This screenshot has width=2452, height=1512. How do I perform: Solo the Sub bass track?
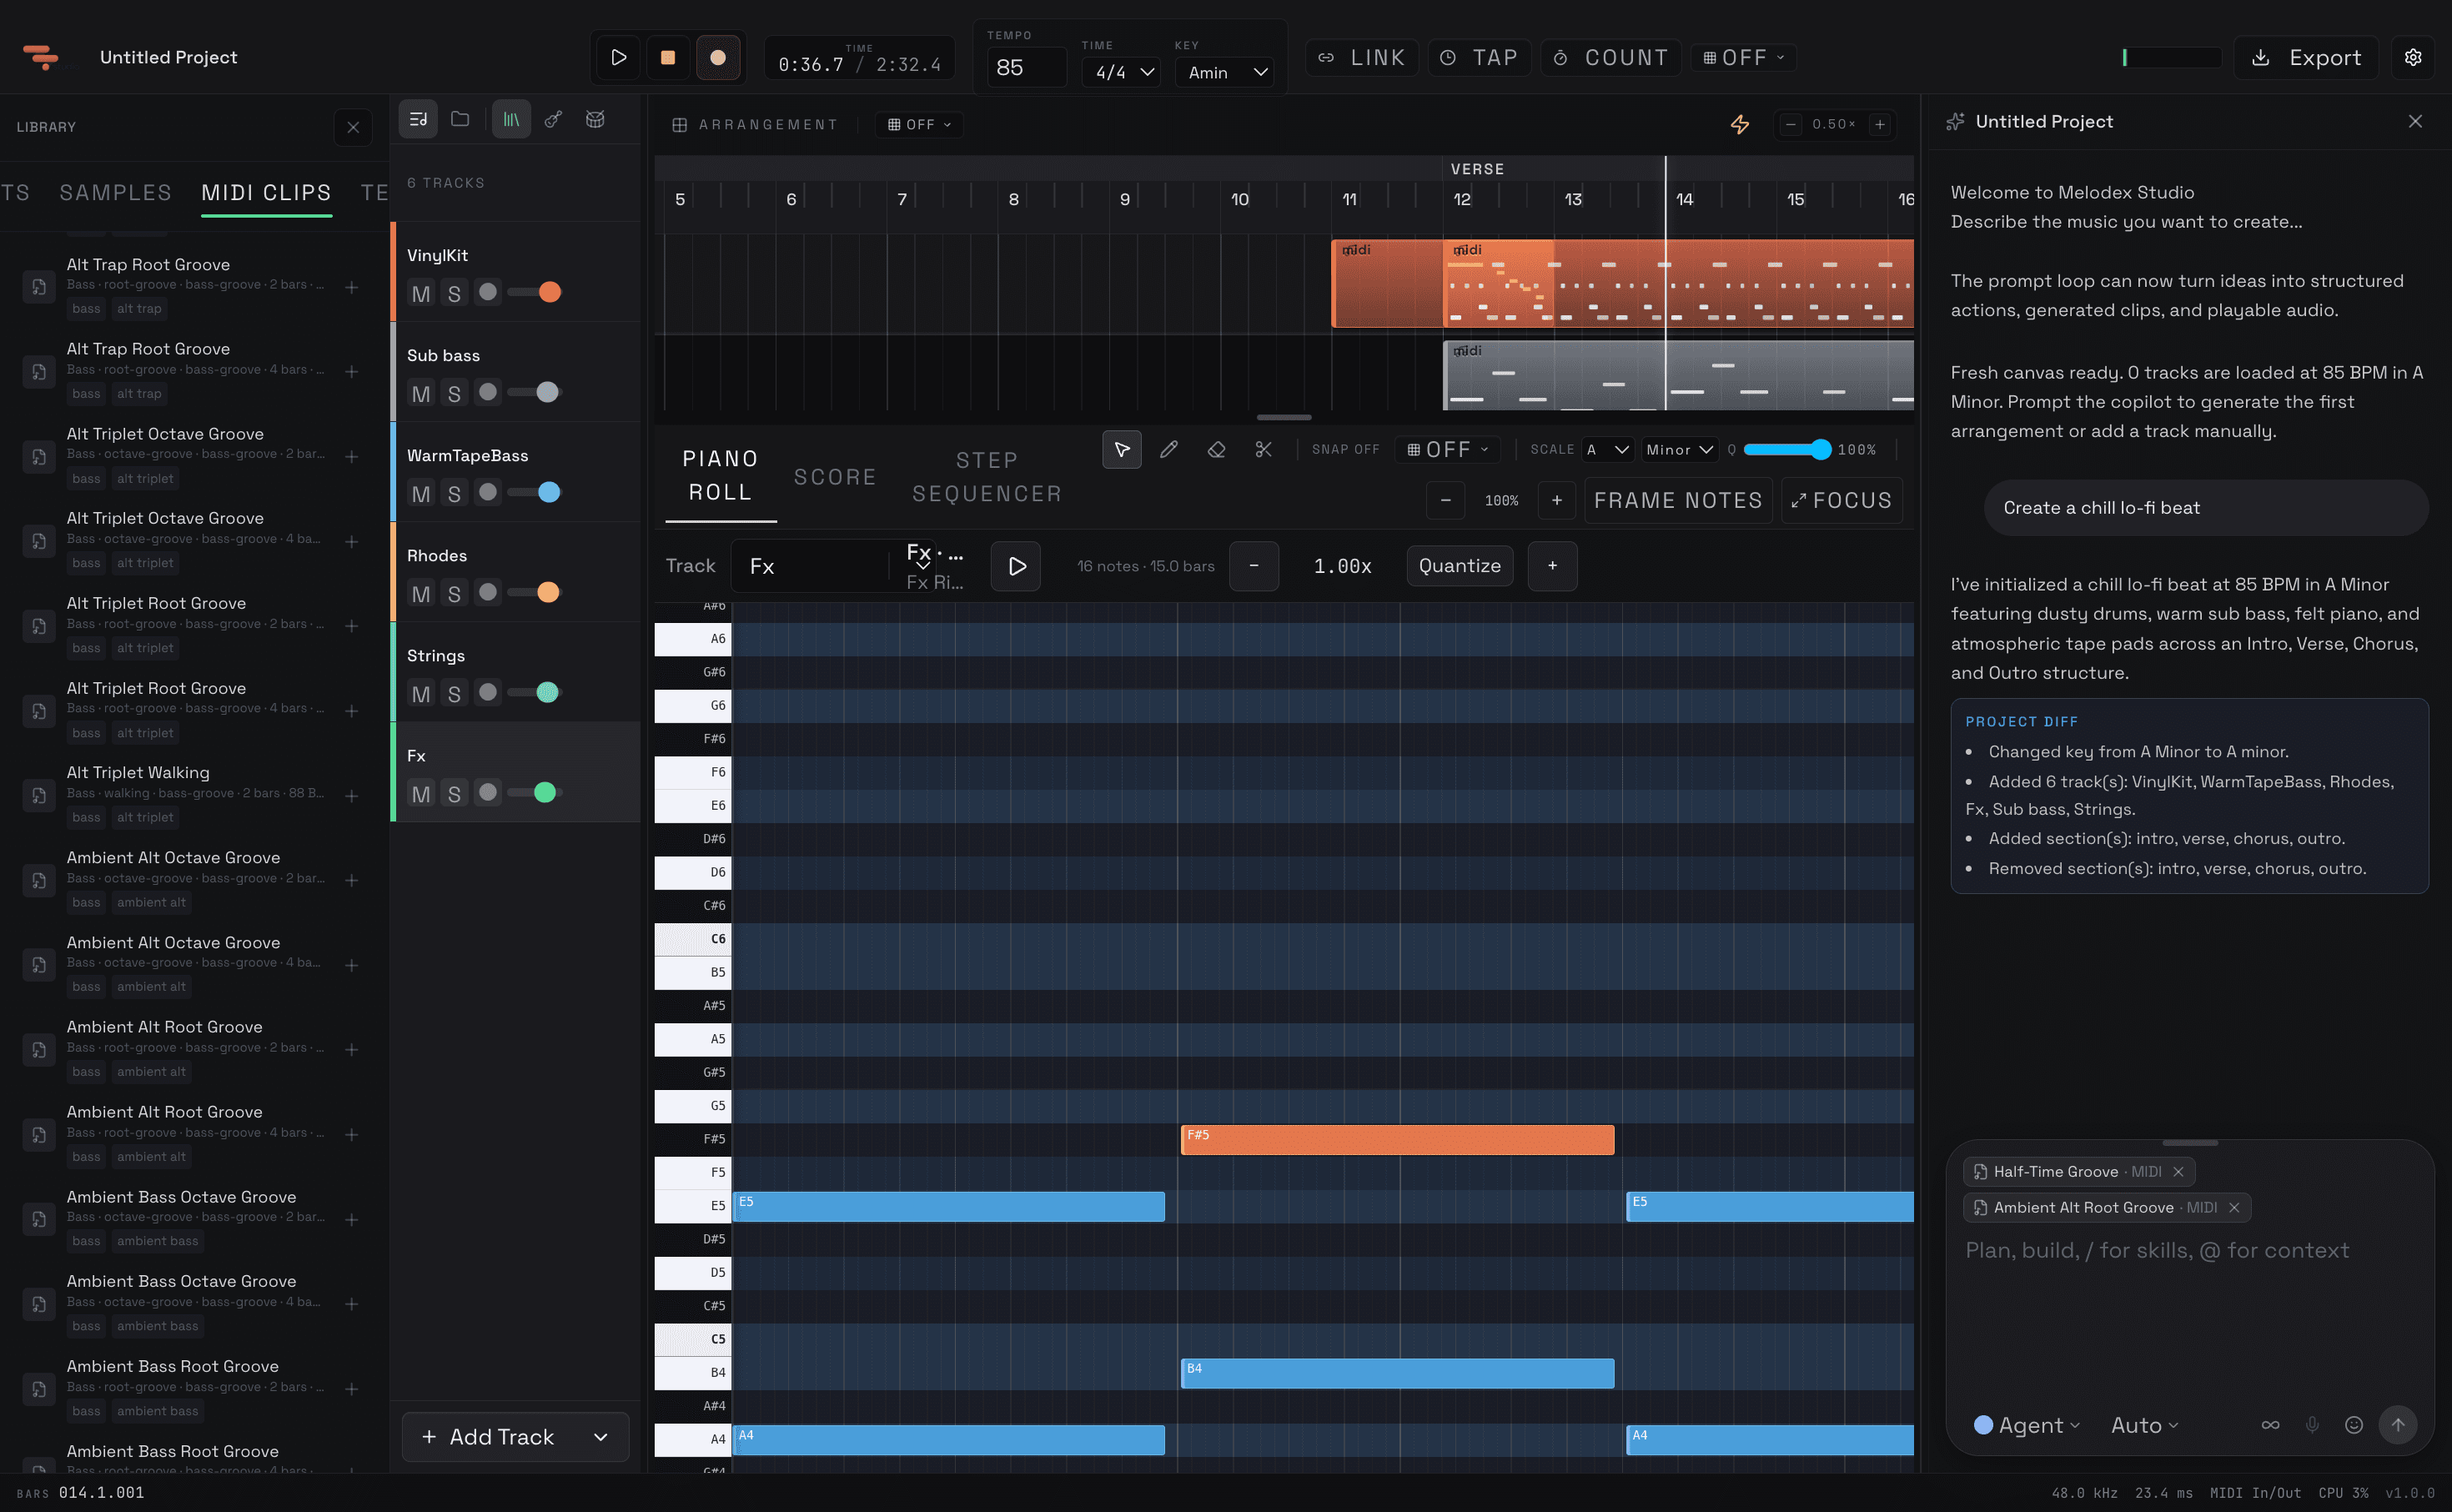click(454, 393)
